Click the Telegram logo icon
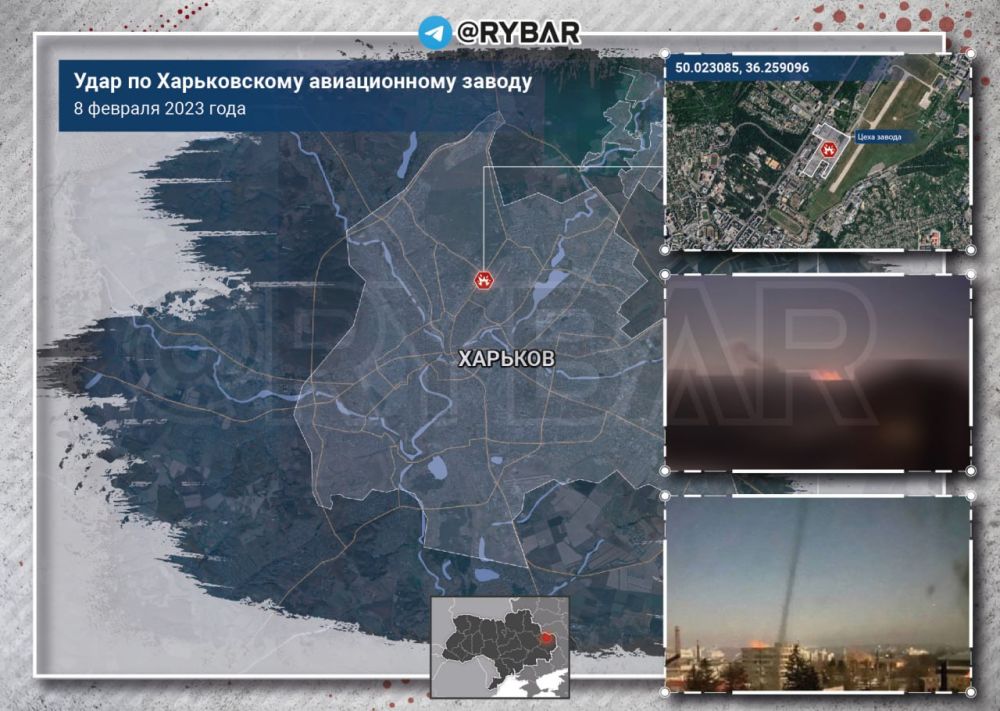 pyautogui.click(x=434, y=32)
